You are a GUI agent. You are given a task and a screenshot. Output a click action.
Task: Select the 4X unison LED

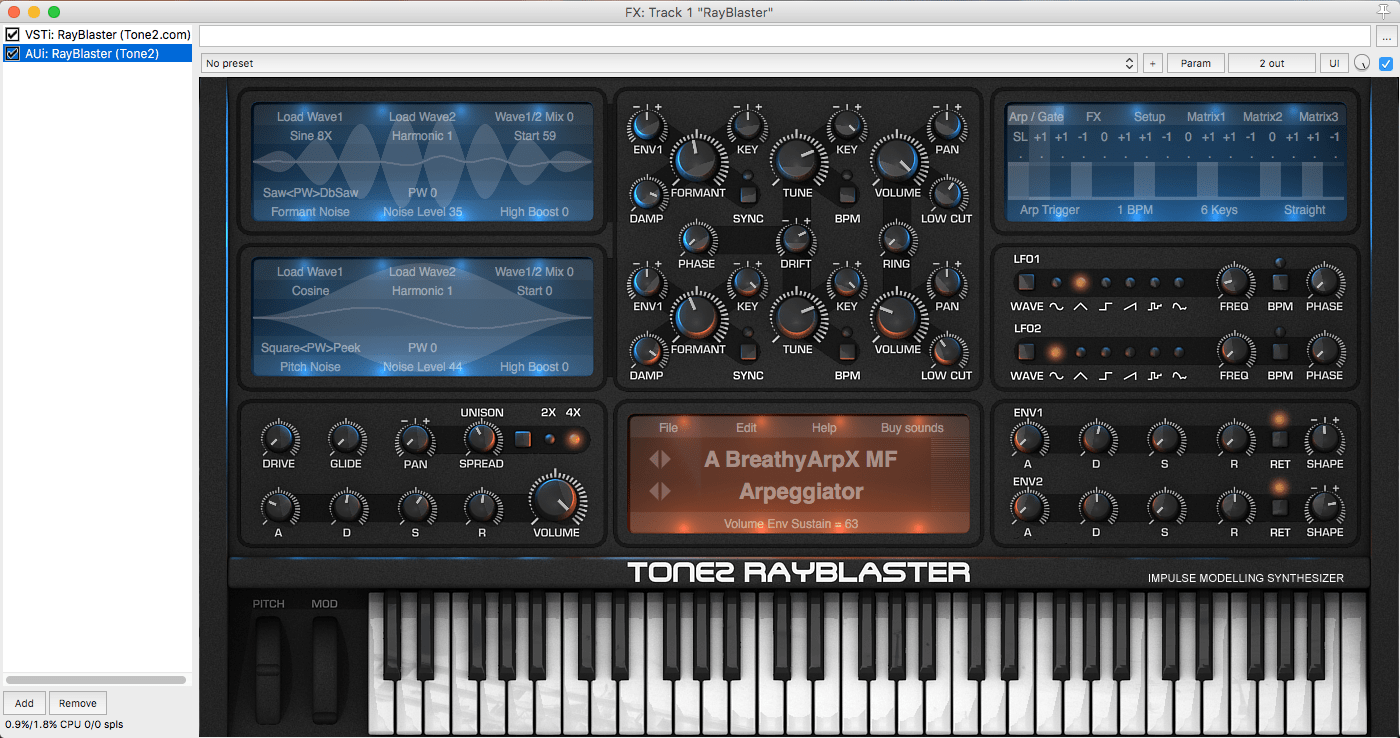click(574, 438)
